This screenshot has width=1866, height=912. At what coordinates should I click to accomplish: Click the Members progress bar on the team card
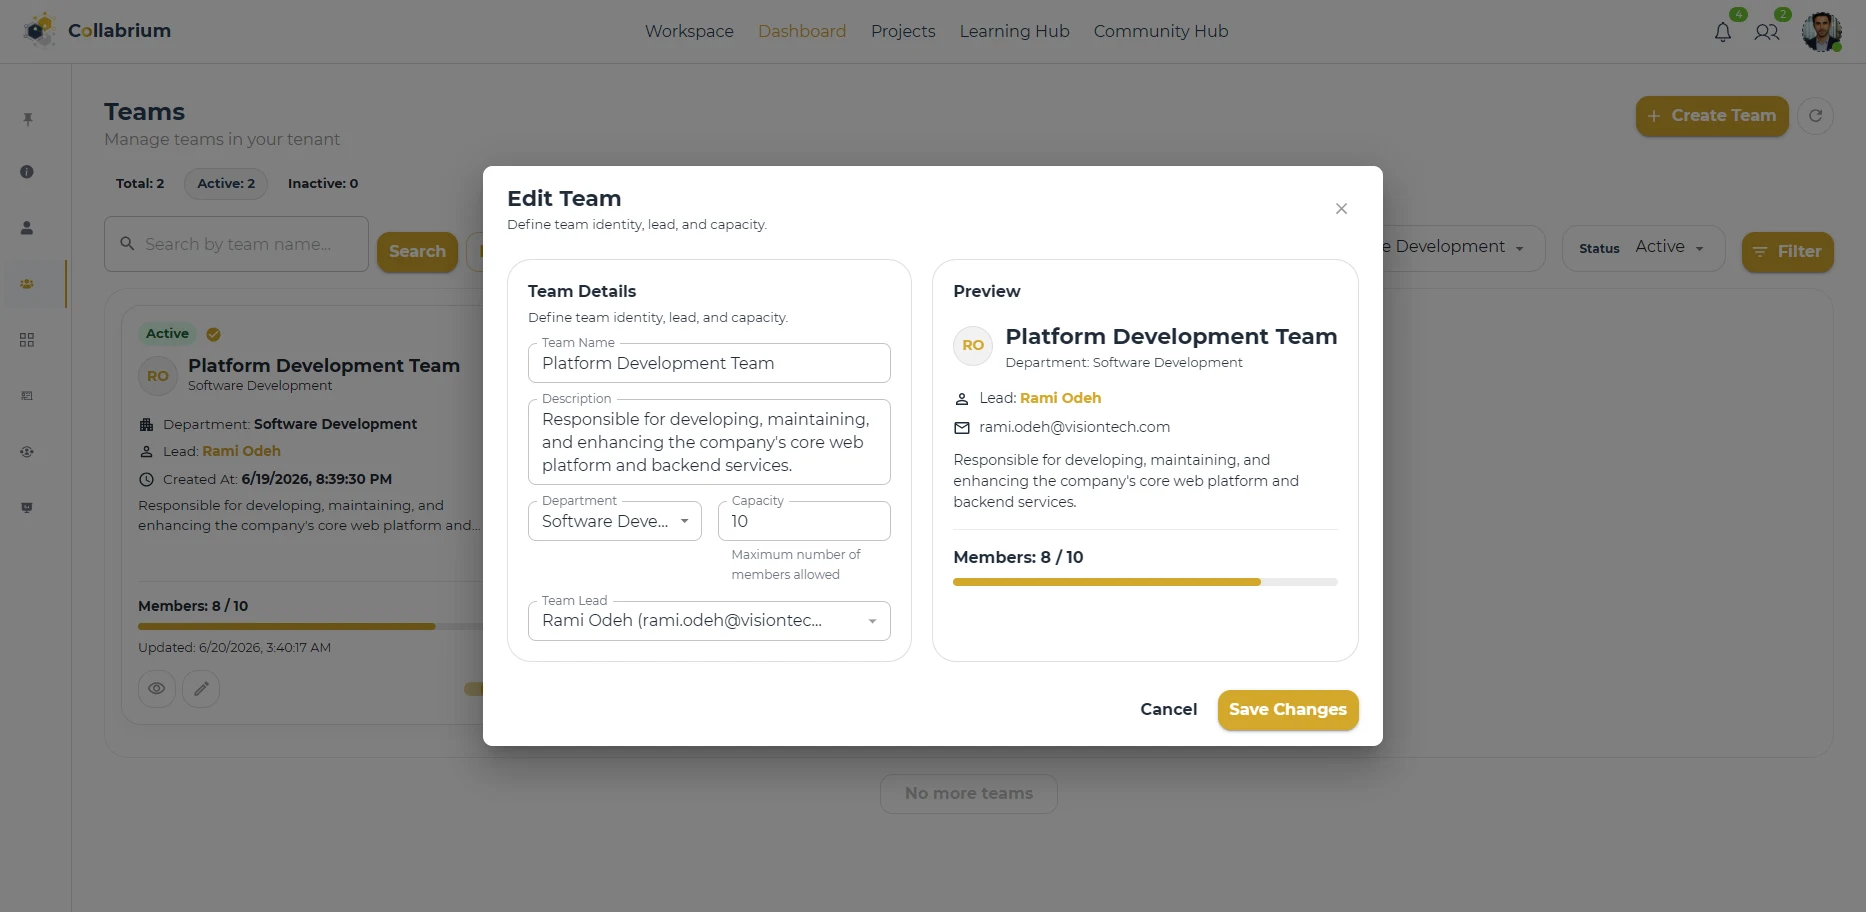click(x=310, y=626)
